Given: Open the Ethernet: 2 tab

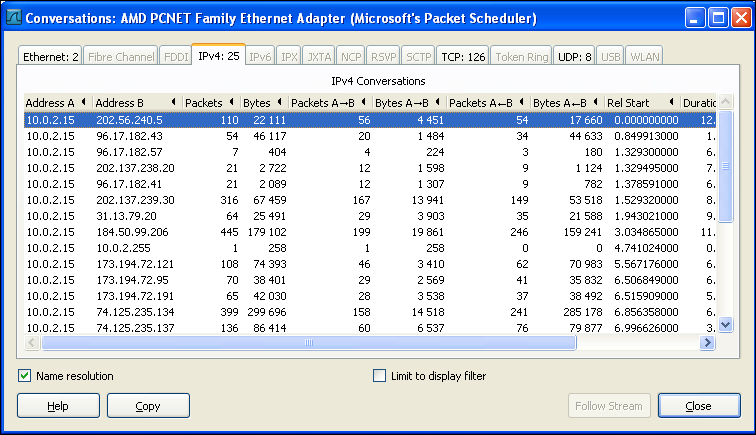Looking at the screenshot, I should pos(50,56).
